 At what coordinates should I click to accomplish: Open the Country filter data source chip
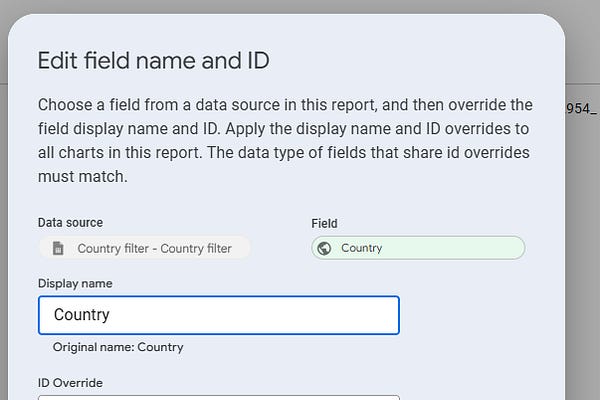click(x=145, y=248)
